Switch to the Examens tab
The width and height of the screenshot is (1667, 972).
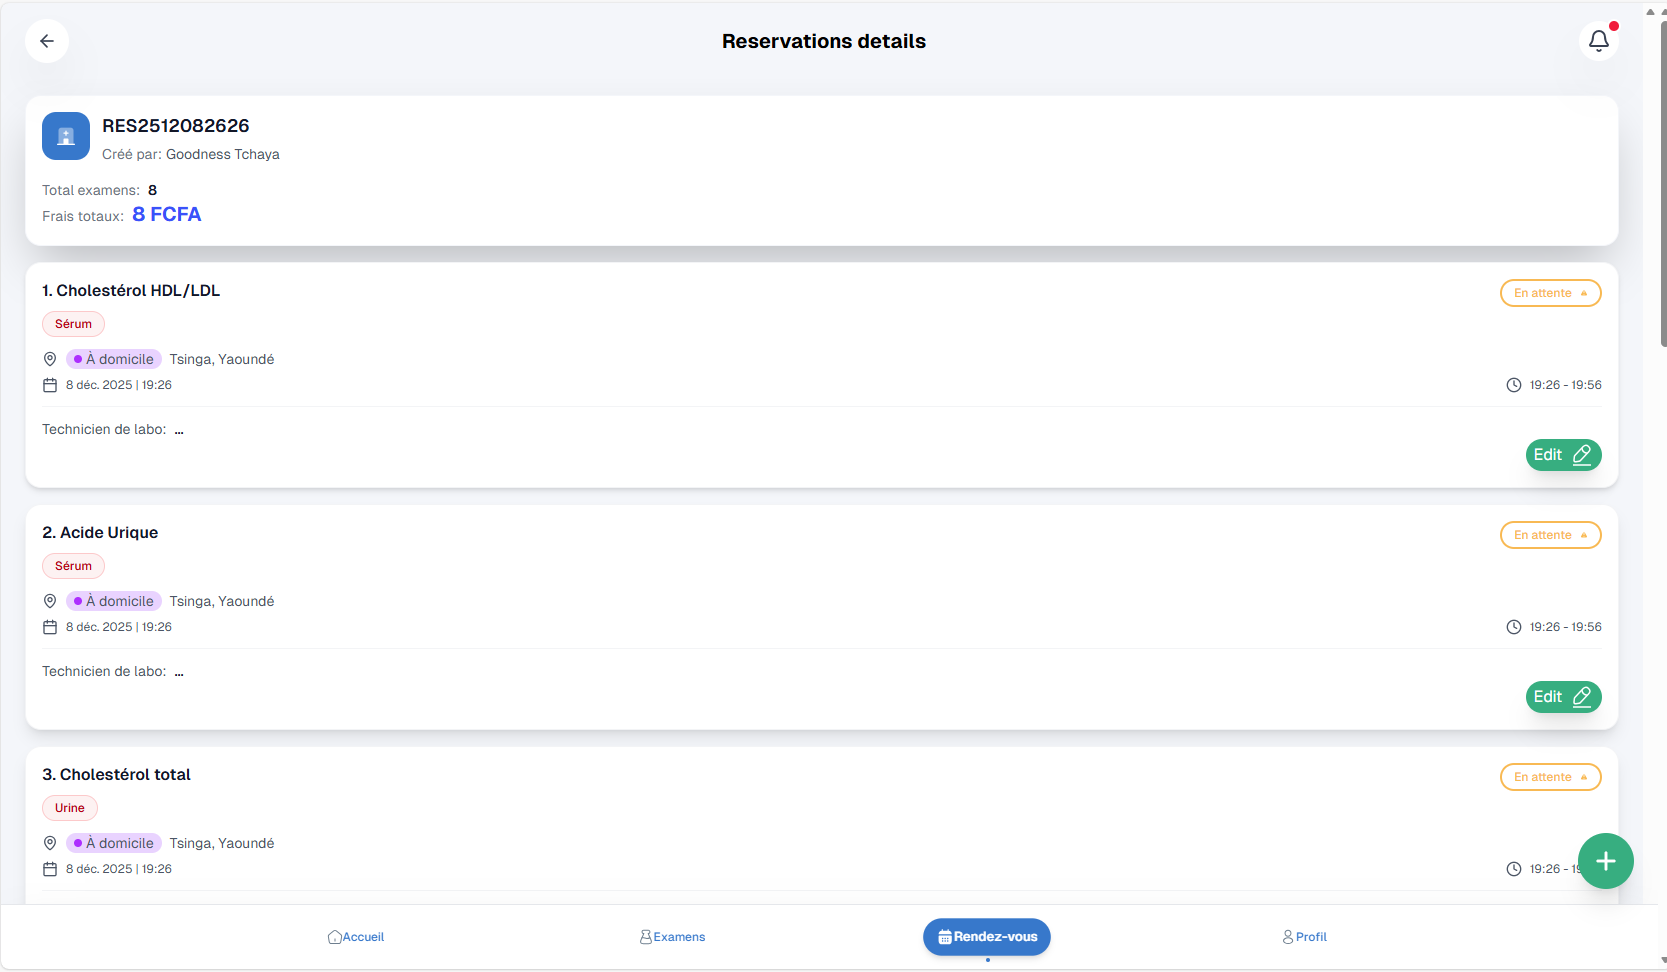click(673, 937)
